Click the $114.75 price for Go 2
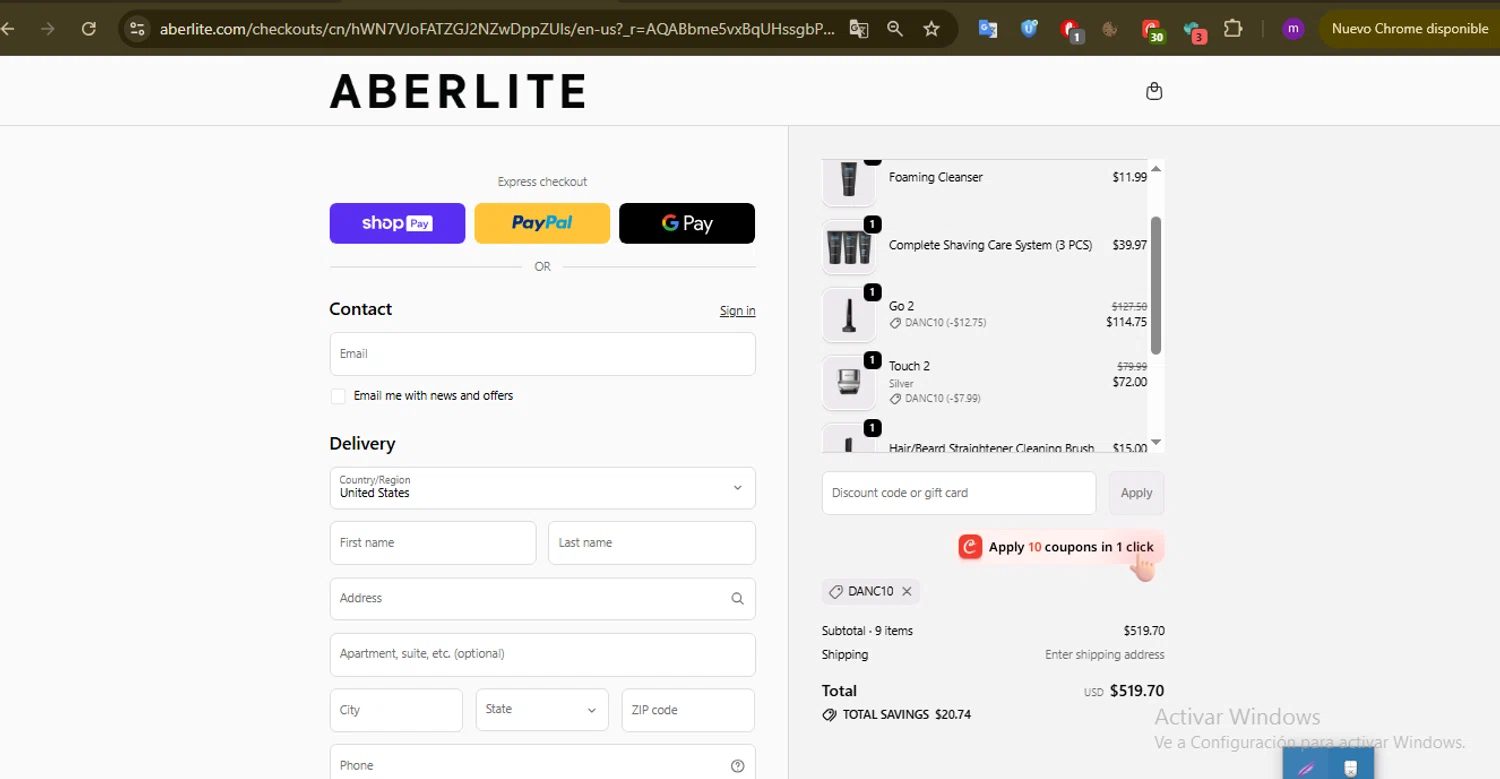This screenshot has width=1500, height=779. [x=1127, y=322]
